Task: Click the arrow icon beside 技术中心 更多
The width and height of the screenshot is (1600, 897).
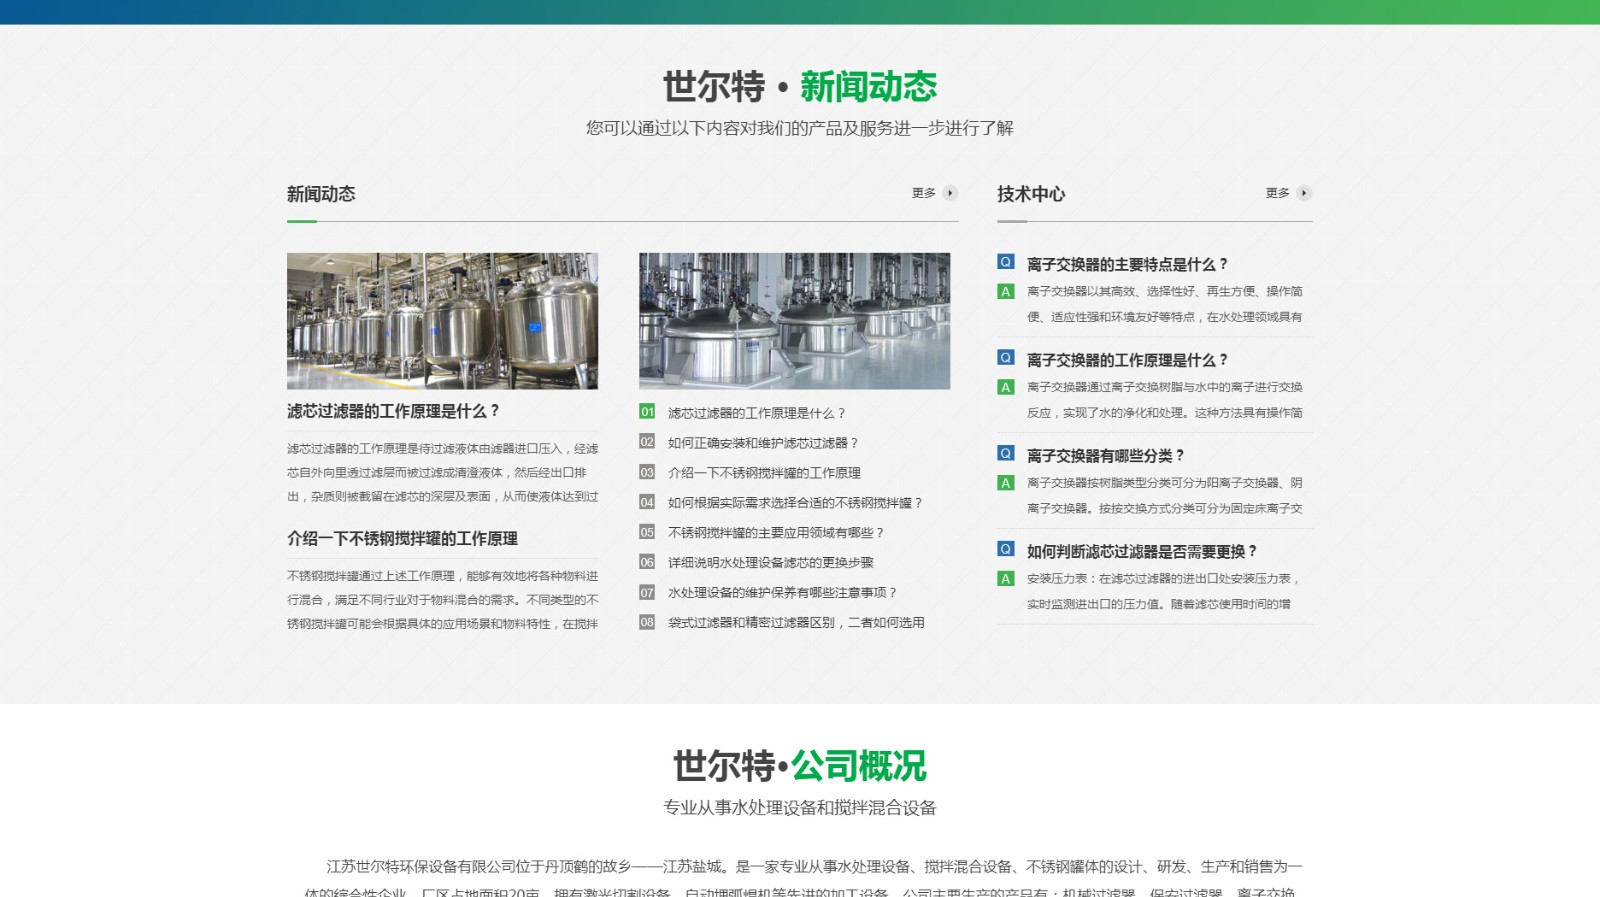Action: pyautogui.click(x=1304, y=193)
